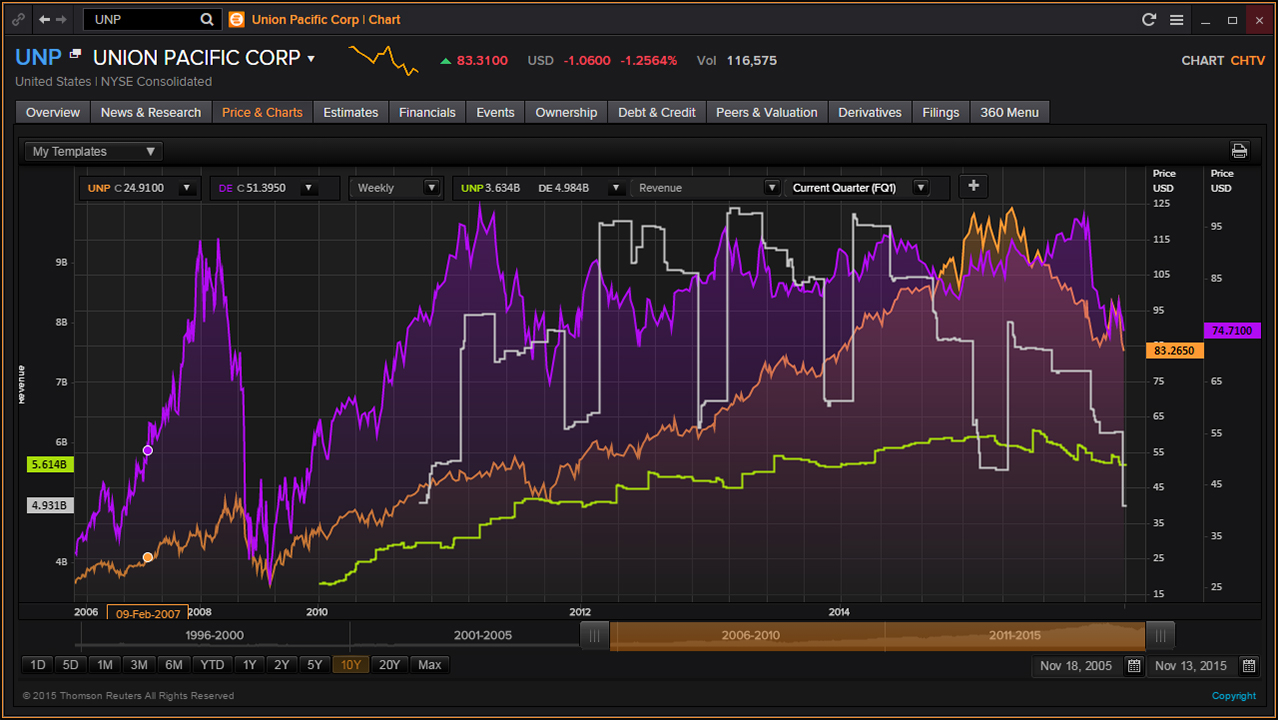
Task: Add a new series with plus button
Action: (972, 186)
